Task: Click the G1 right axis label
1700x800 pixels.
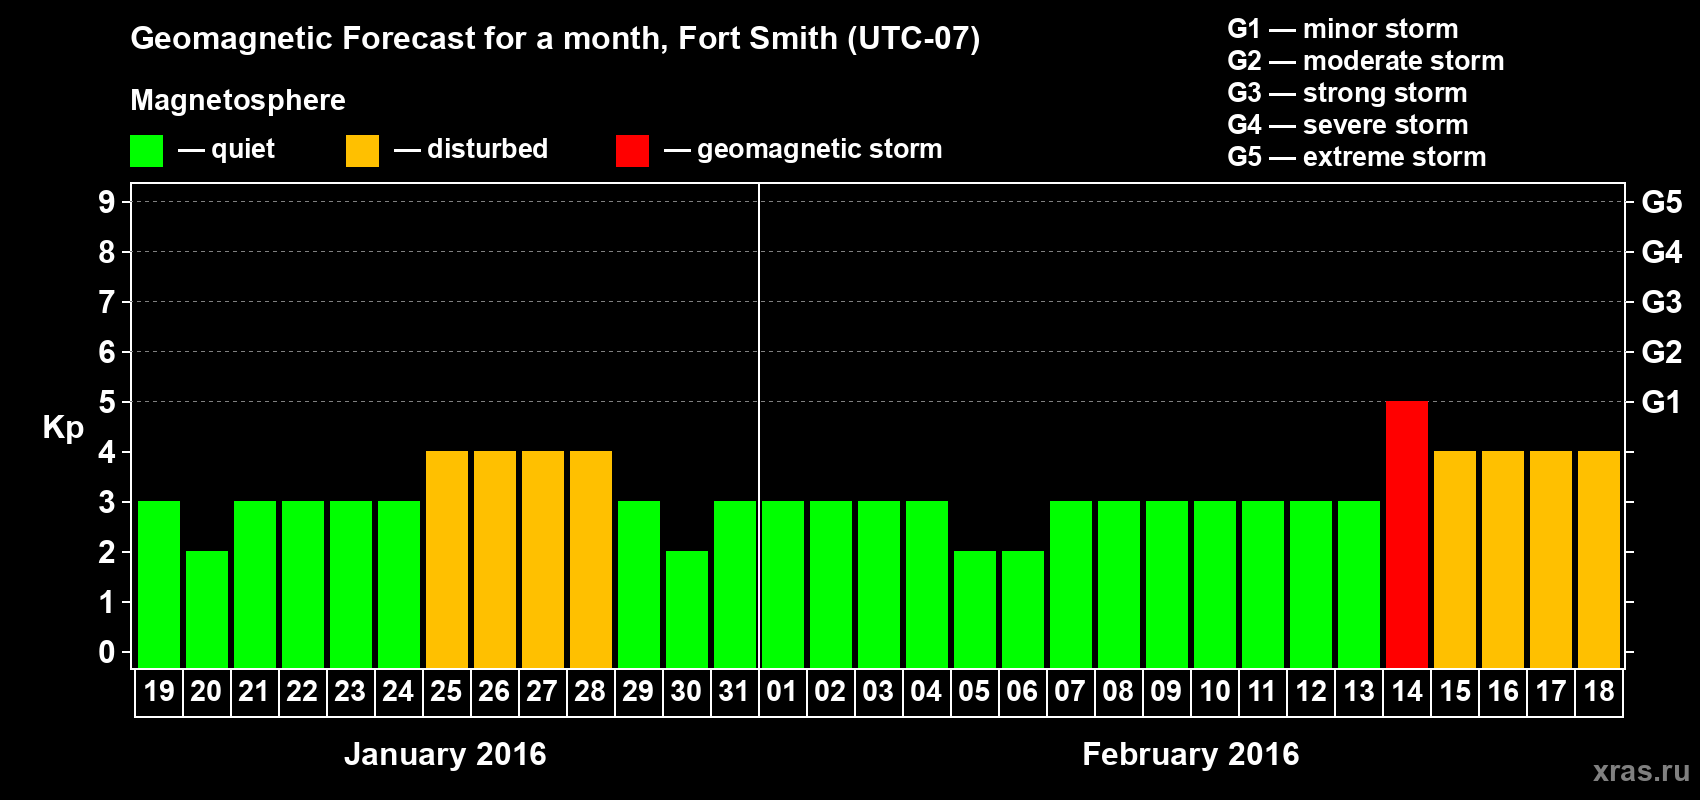Action: tap(1661, 402)
